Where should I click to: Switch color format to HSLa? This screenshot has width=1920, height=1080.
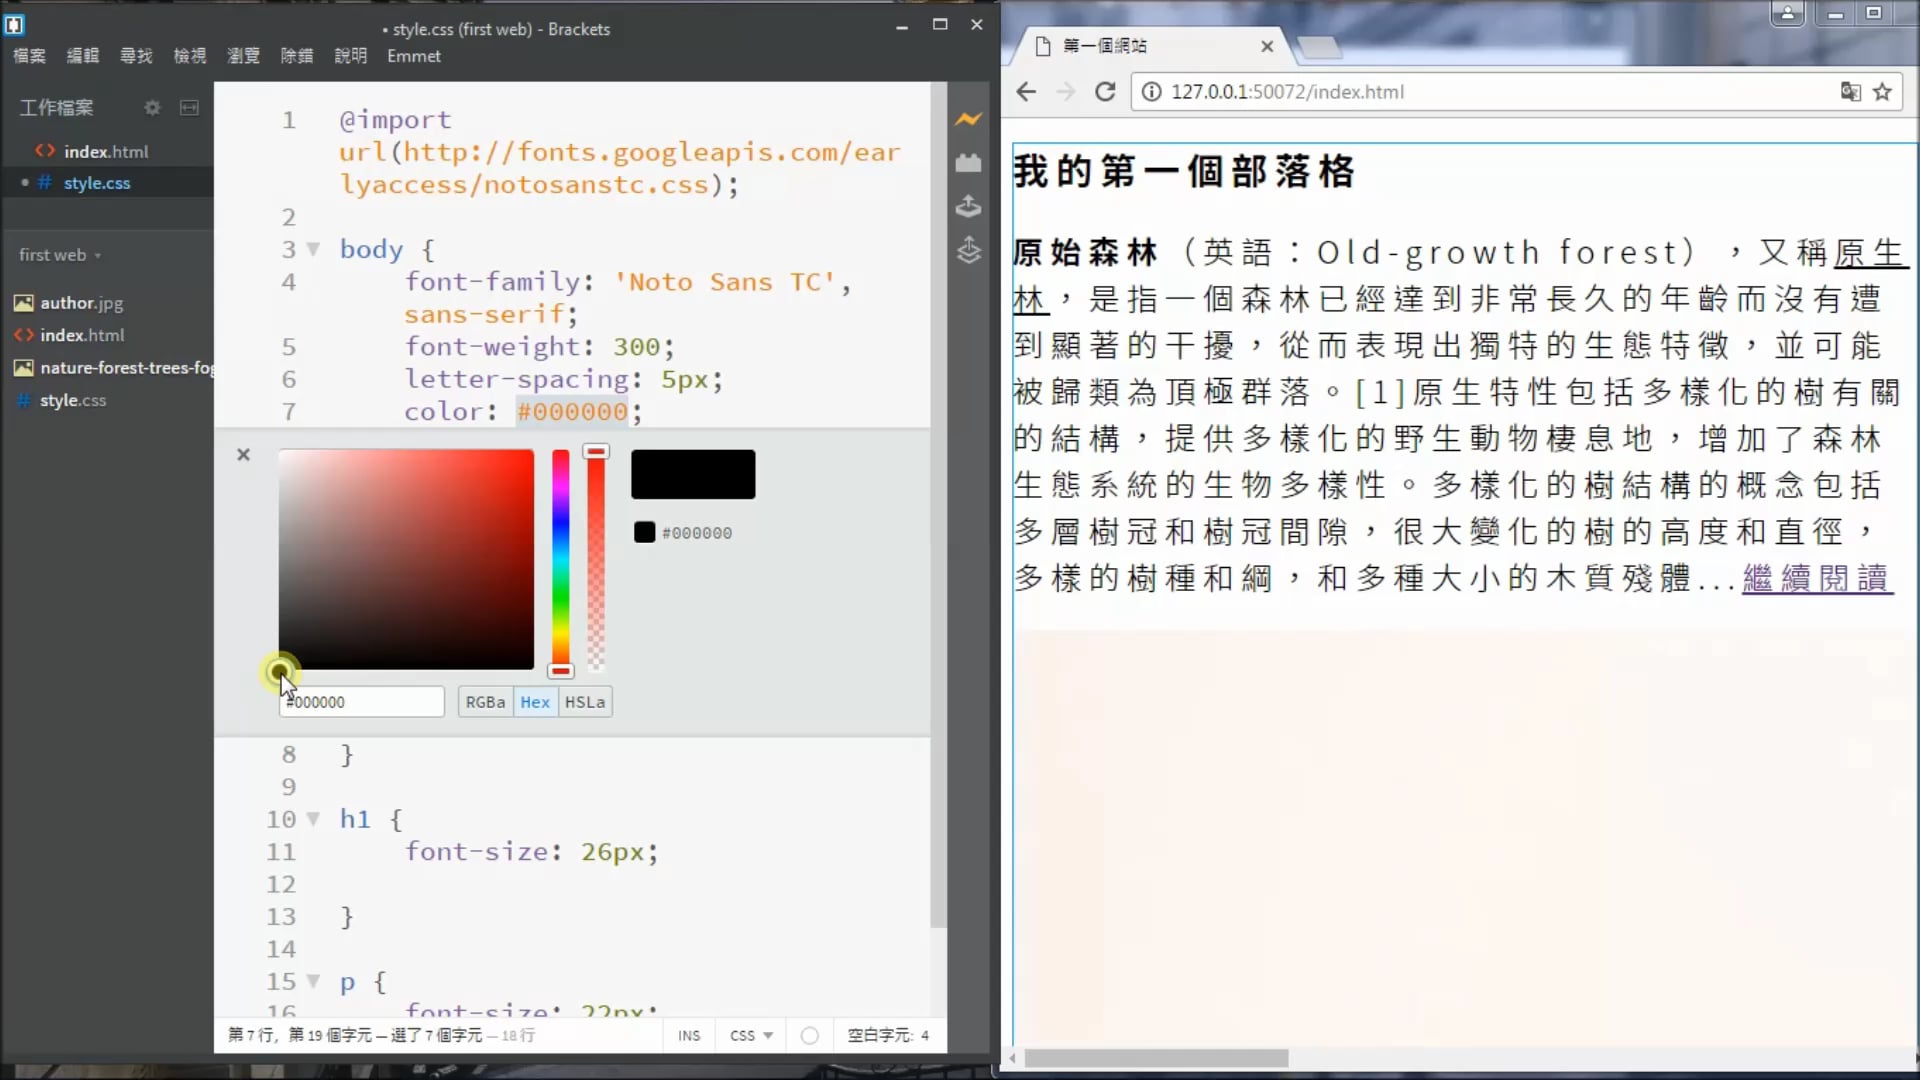585,702
